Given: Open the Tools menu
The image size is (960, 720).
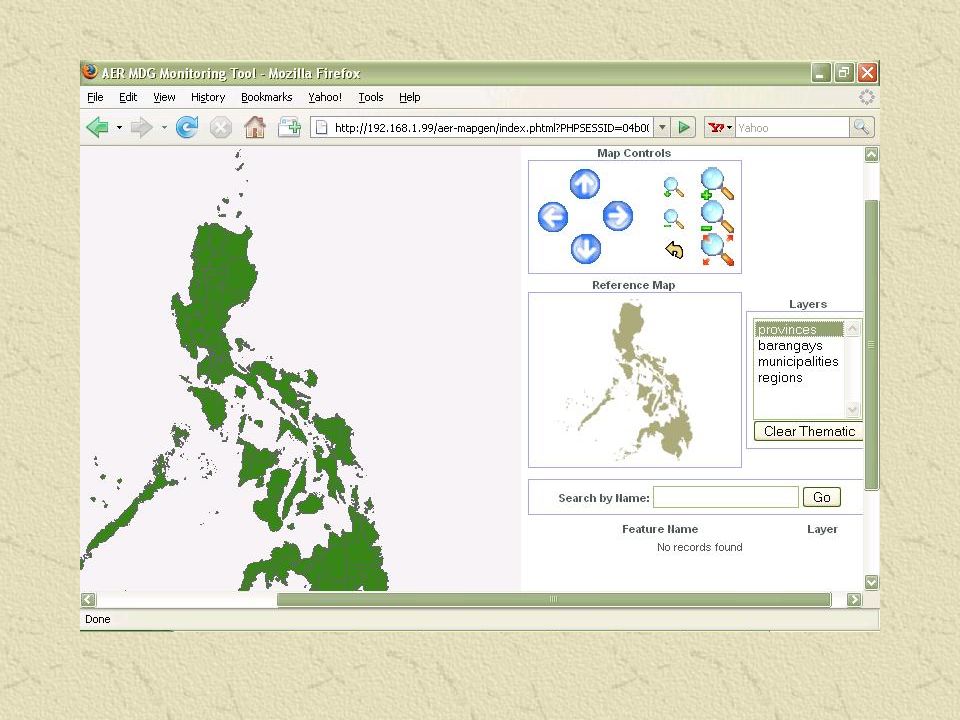Looking at the screenshot, I should tap(370, 97).
